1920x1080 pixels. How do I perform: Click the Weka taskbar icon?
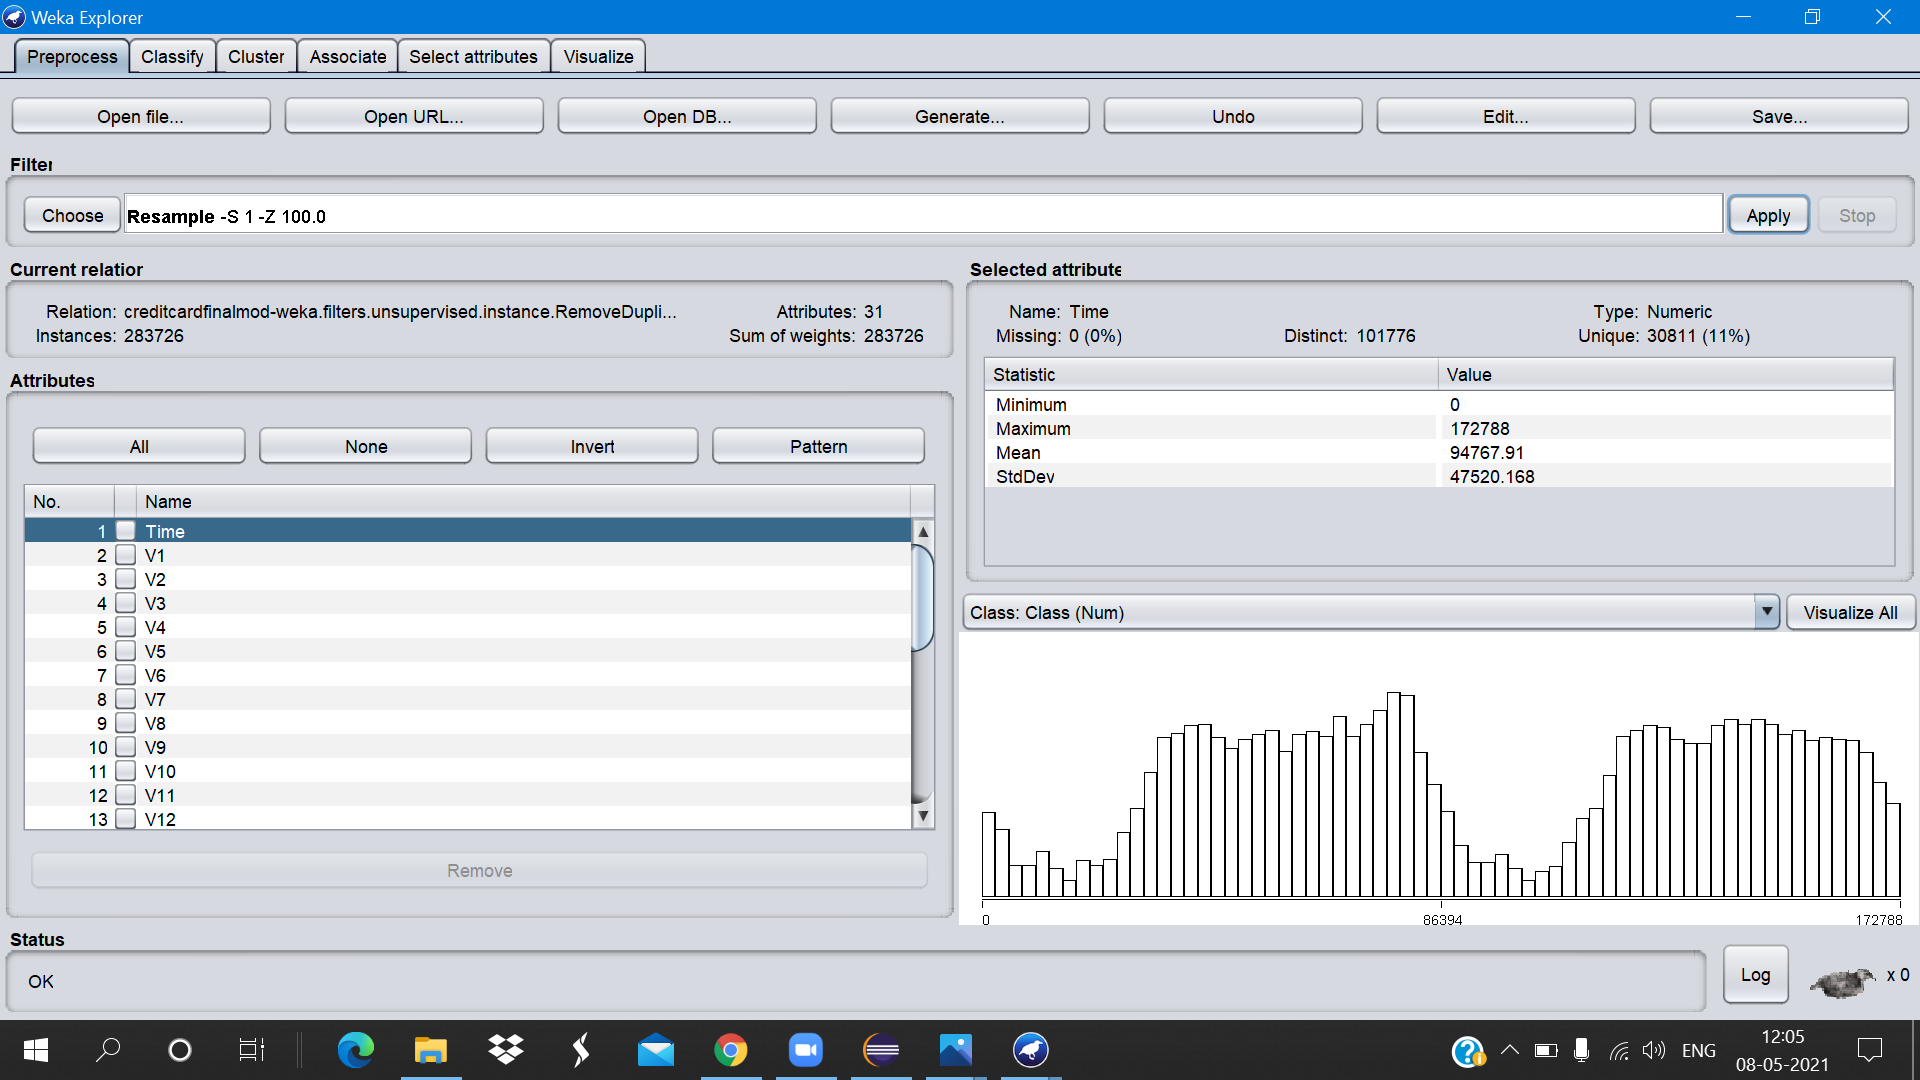pos(1030,1050)
